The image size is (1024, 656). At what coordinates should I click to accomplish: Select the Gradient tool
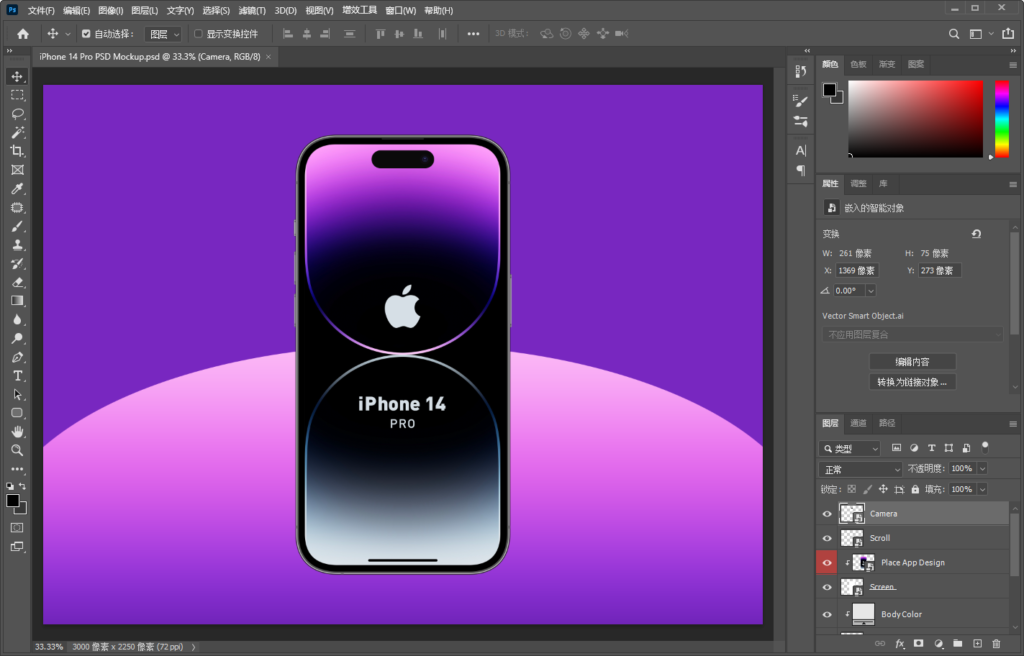[x=17, y=301]
